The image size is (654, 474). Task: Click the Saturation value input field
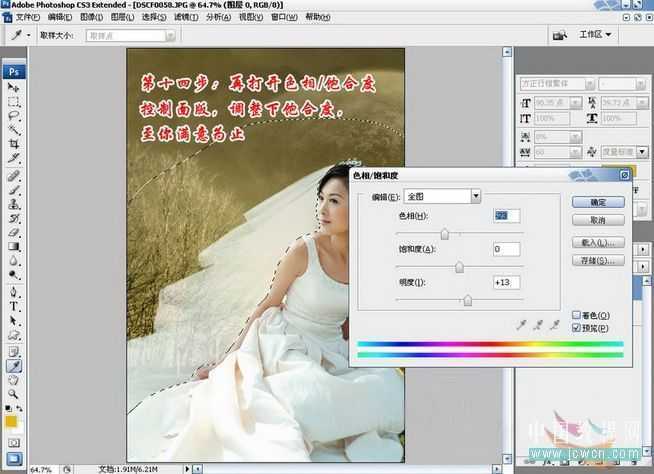(x=507, y=249)
